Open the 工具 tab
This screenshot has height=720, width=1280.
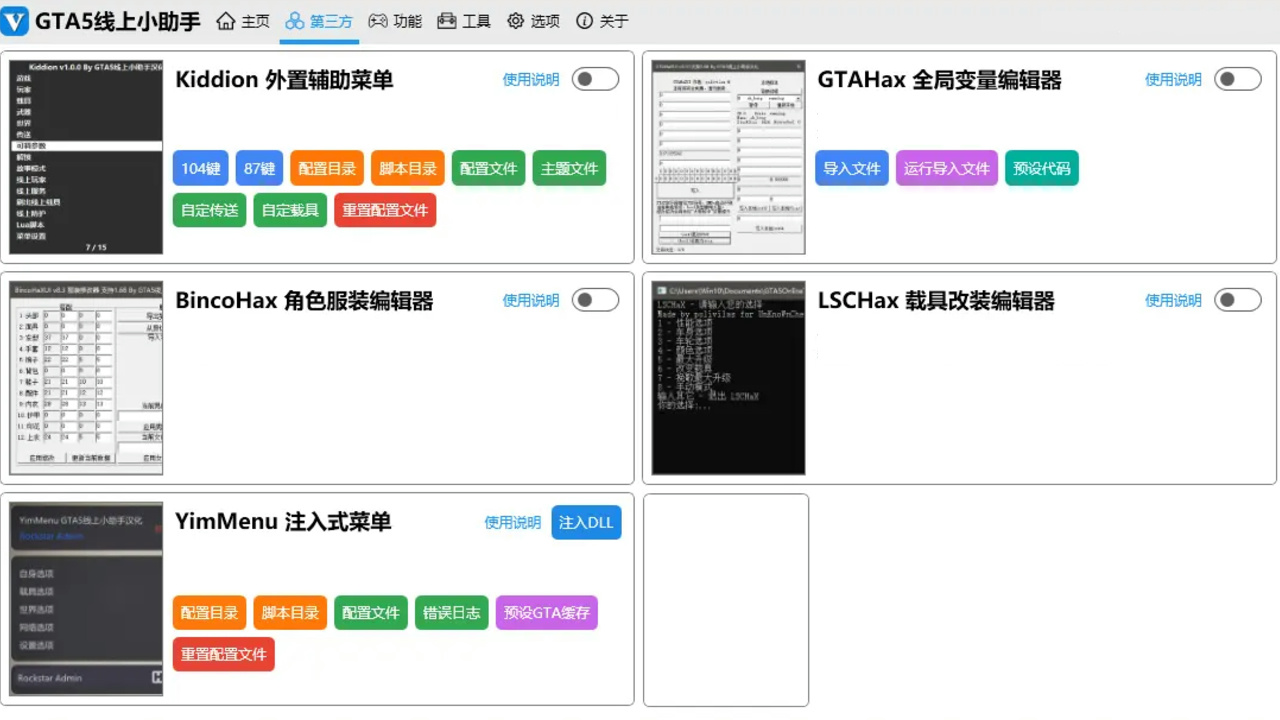pos(464,21)
